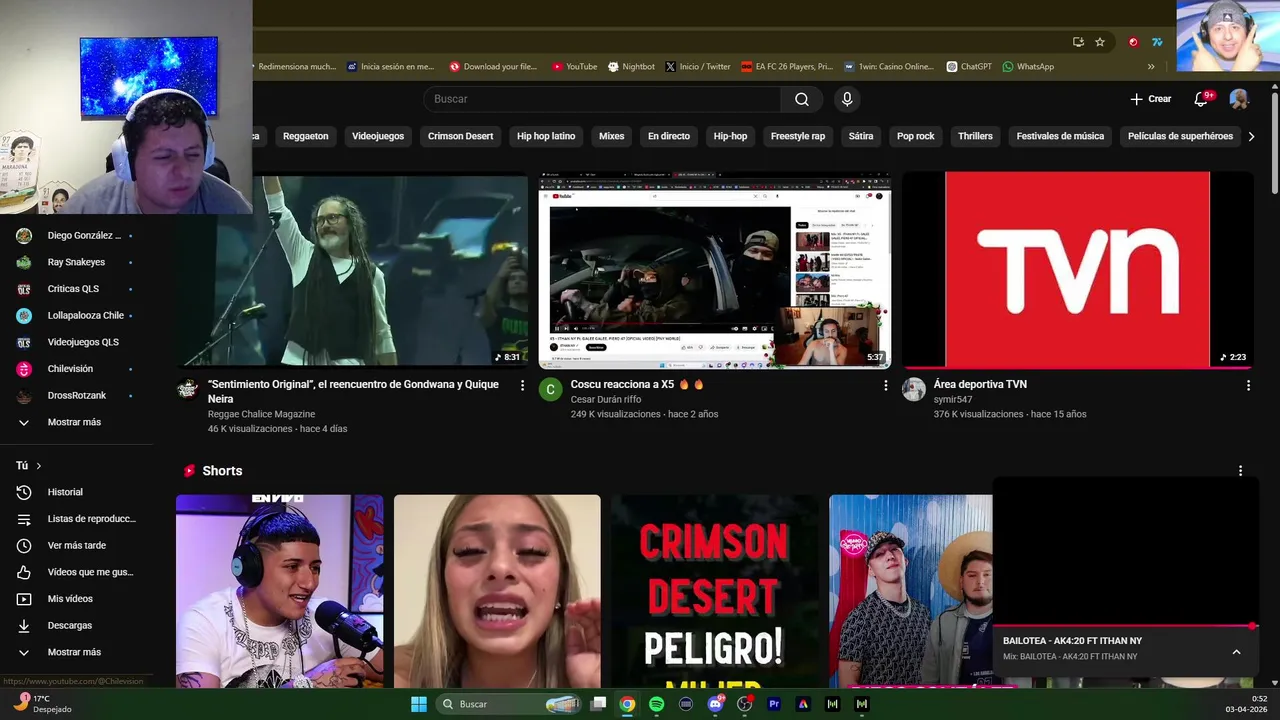This screenshot has width=1280, height=720.
Task: Open the Reggae Chalice Magazine channel avatar
Action: (x=187, y=389)
